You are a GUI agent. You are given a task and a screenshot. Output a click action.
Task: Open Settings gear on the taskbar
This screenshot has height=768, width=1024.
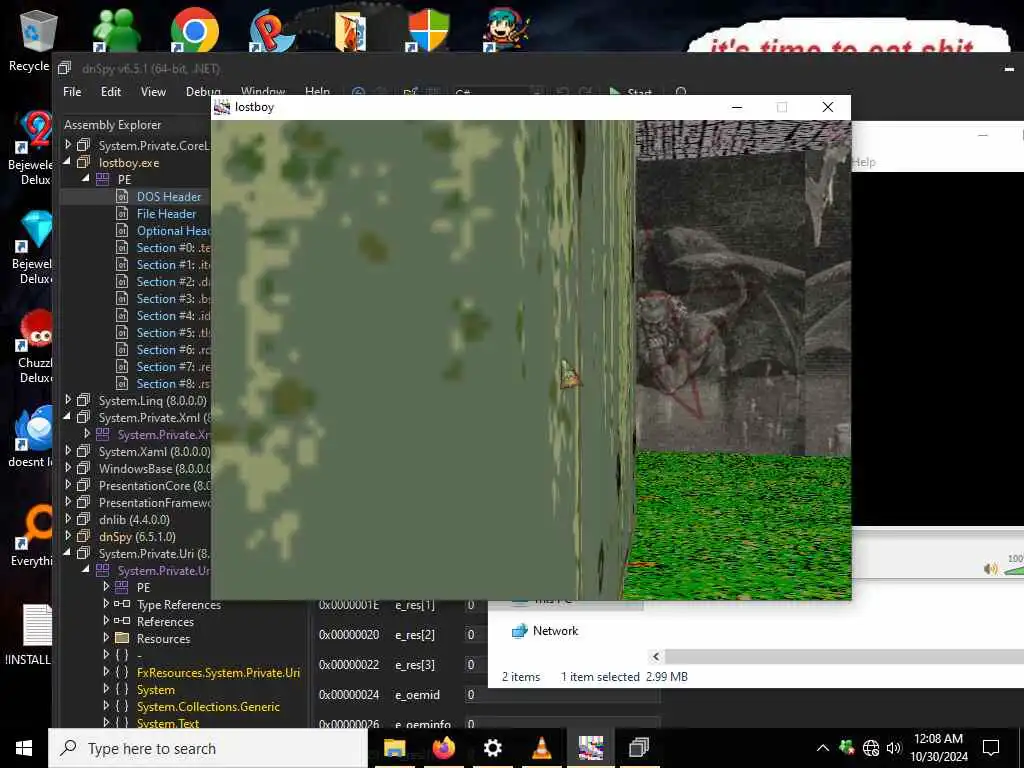492,748
